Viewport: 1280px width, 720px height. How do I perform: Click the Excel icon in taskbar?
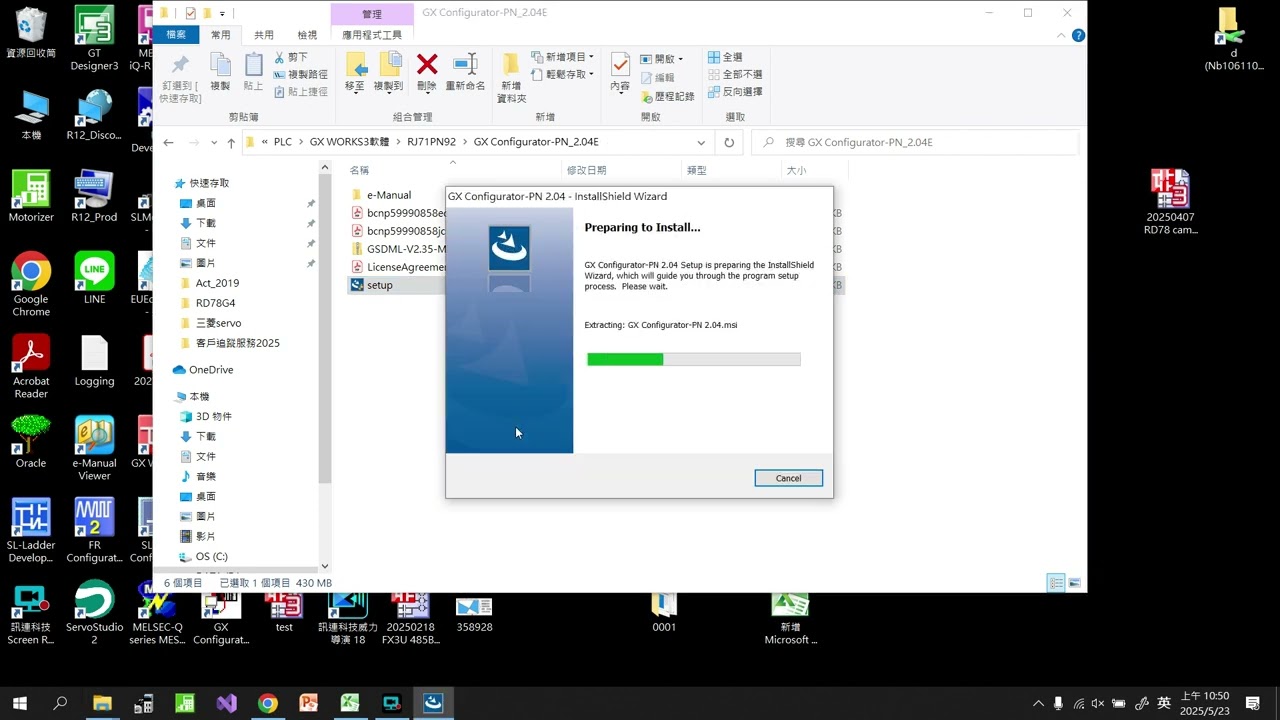tap(349, 703)
